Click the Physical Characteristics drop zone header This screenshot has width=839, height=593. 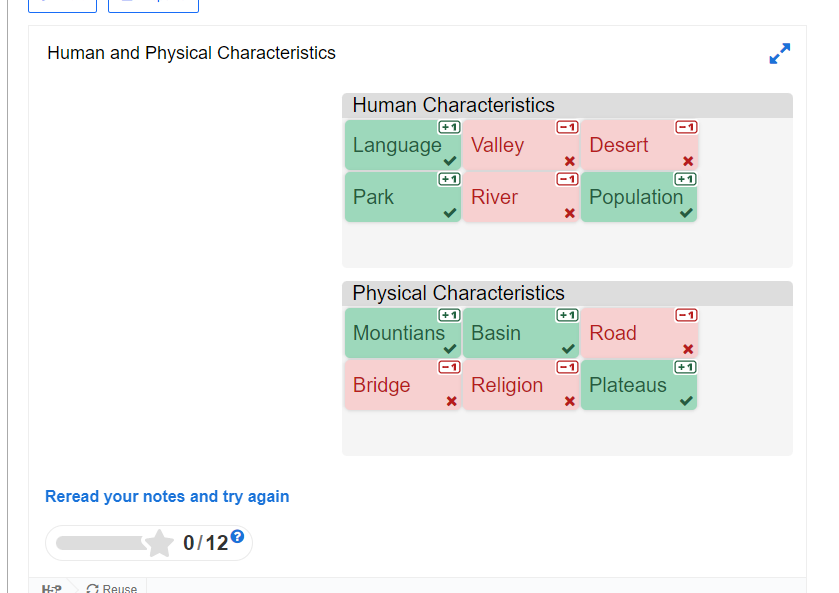tap(567, 293)
